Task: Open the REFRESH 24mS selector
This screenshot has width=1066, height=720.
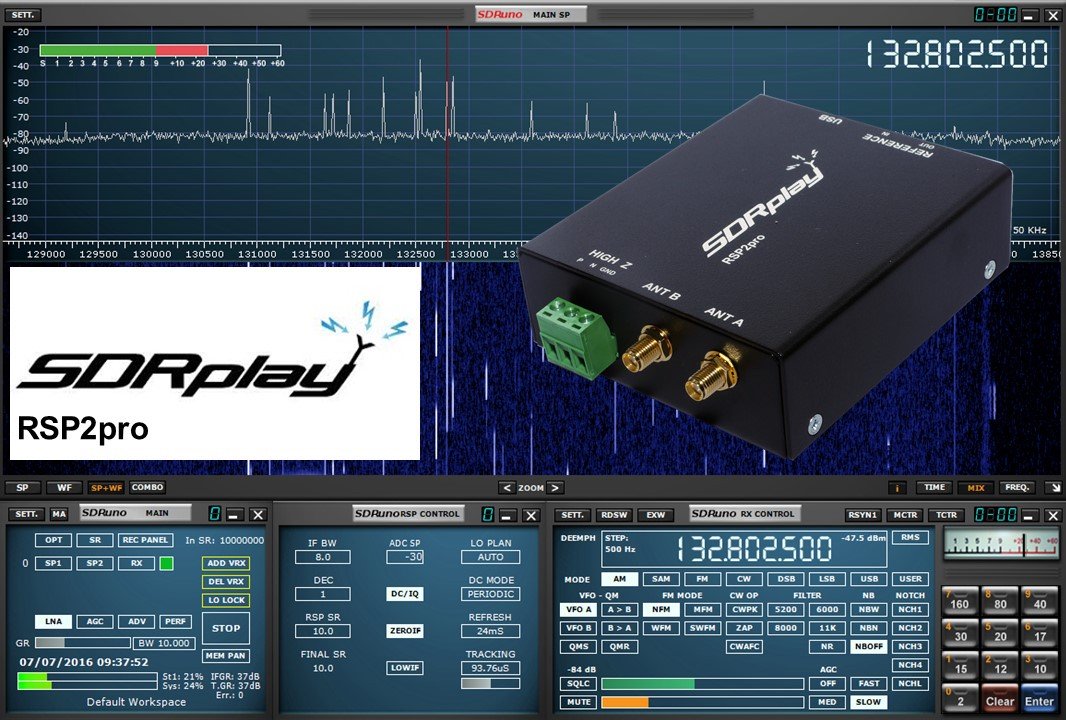Action: click(x=490, y=631)
